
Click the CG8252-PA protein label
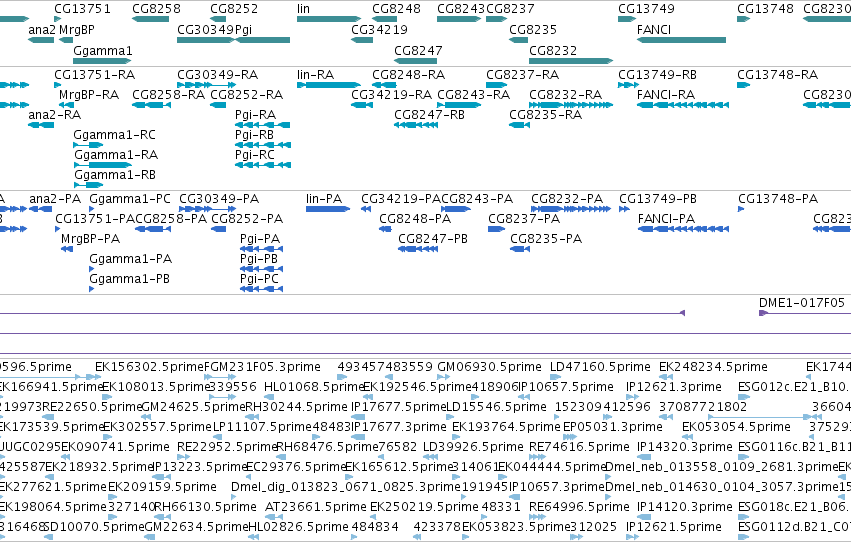click(247, 219)
